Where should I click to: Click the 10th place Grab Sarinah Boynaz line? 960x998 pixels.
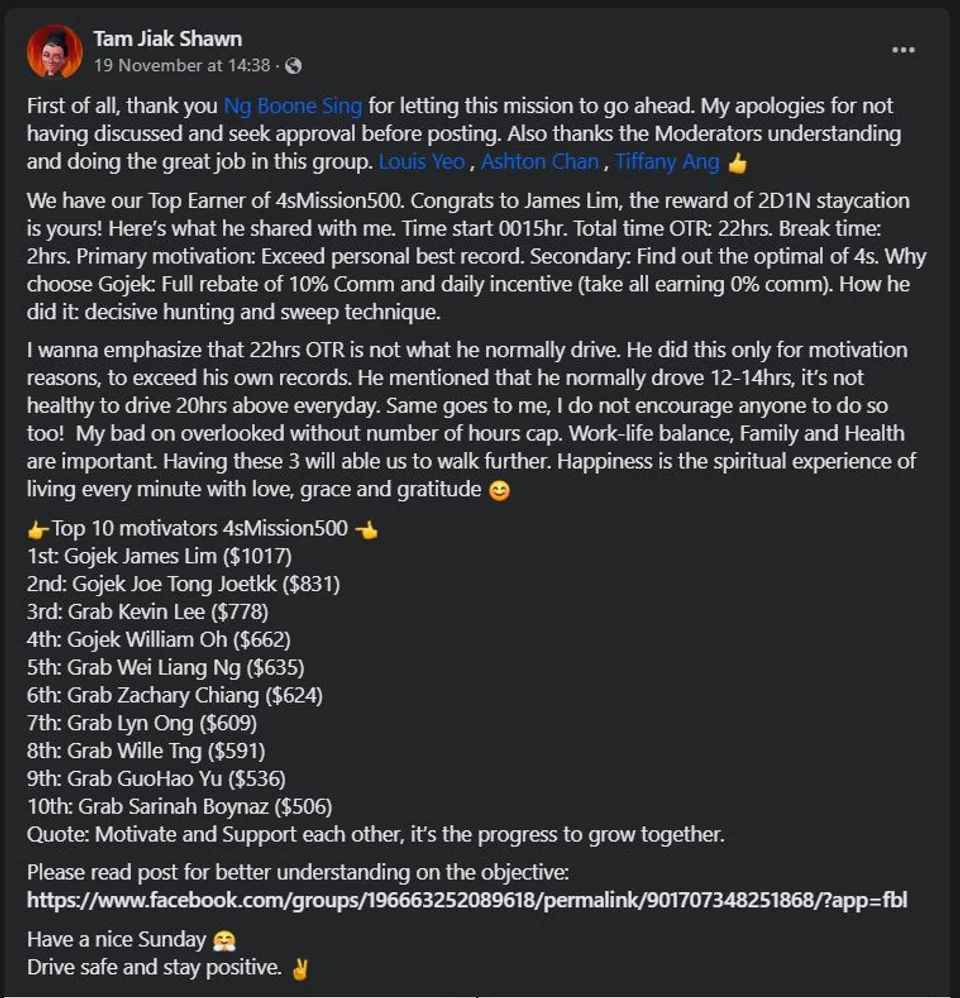tap(179, 806)
